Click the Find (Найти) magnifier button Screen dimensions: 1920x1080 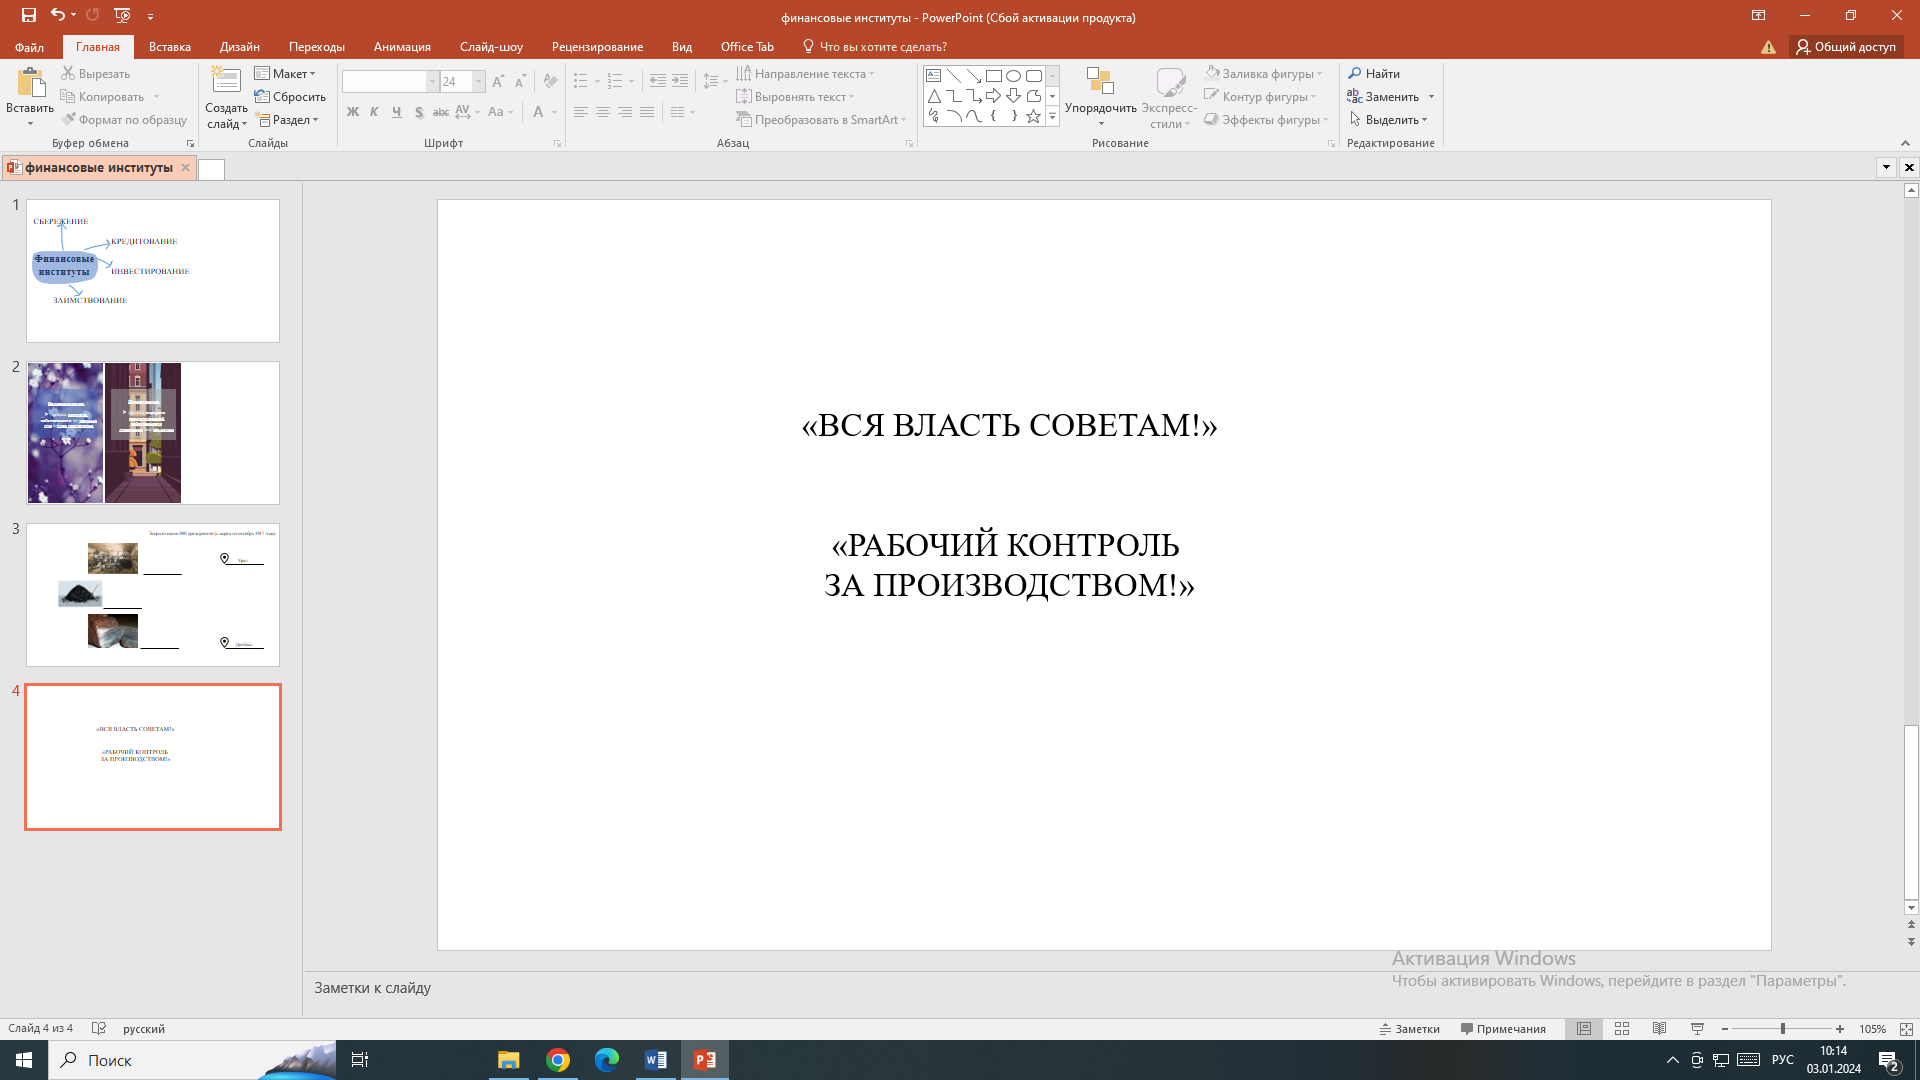click(1374, 74)
